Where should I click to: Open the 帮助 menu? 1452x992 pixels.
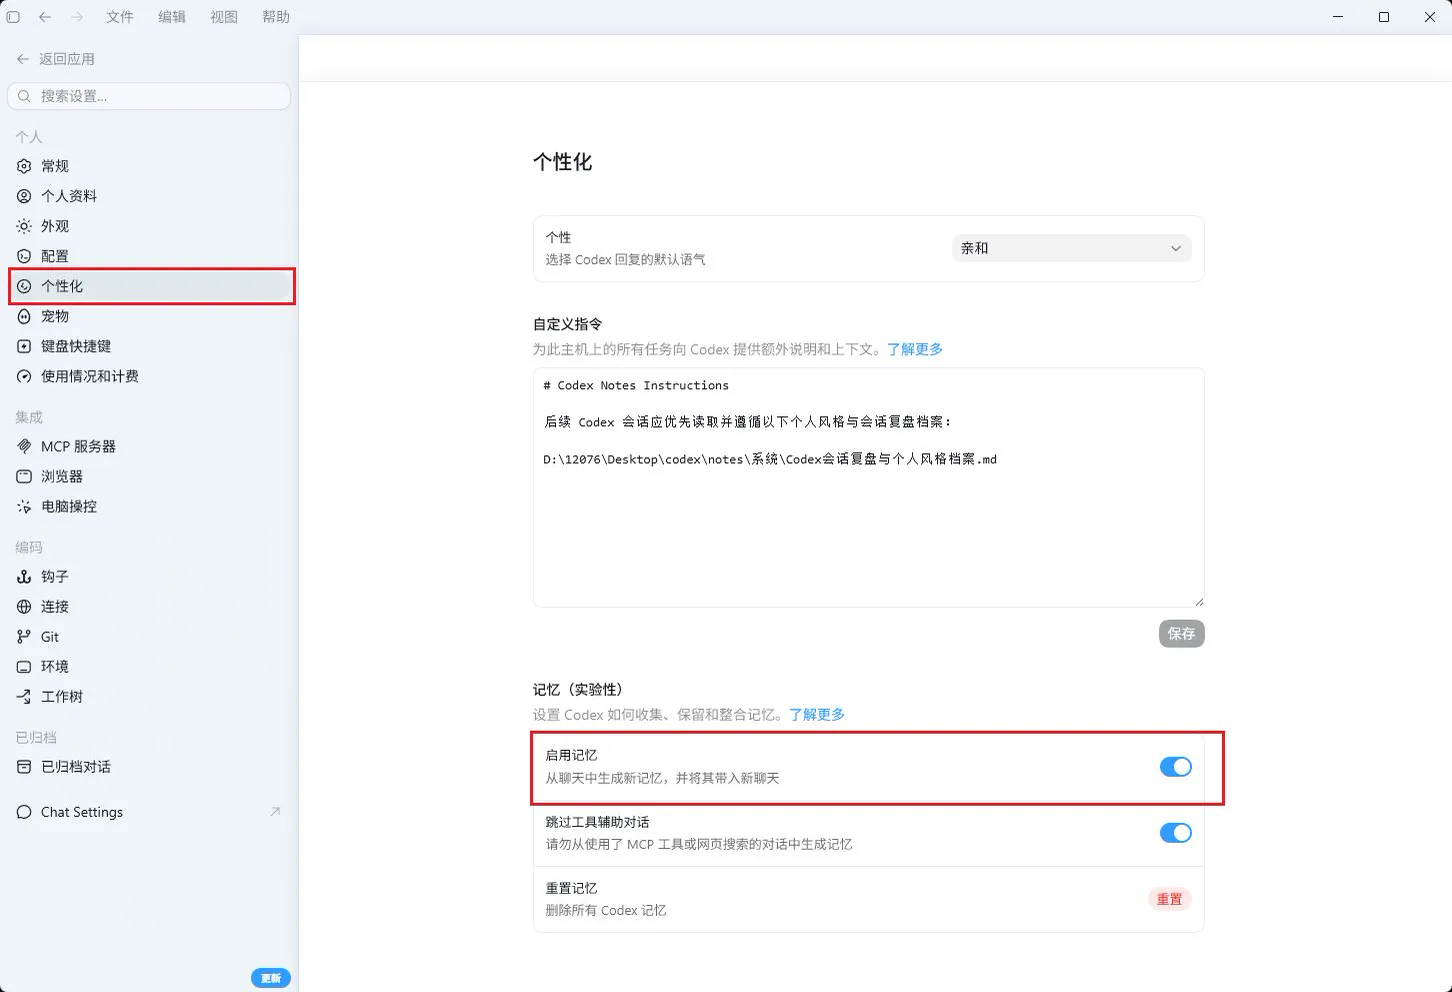(276, 17)
